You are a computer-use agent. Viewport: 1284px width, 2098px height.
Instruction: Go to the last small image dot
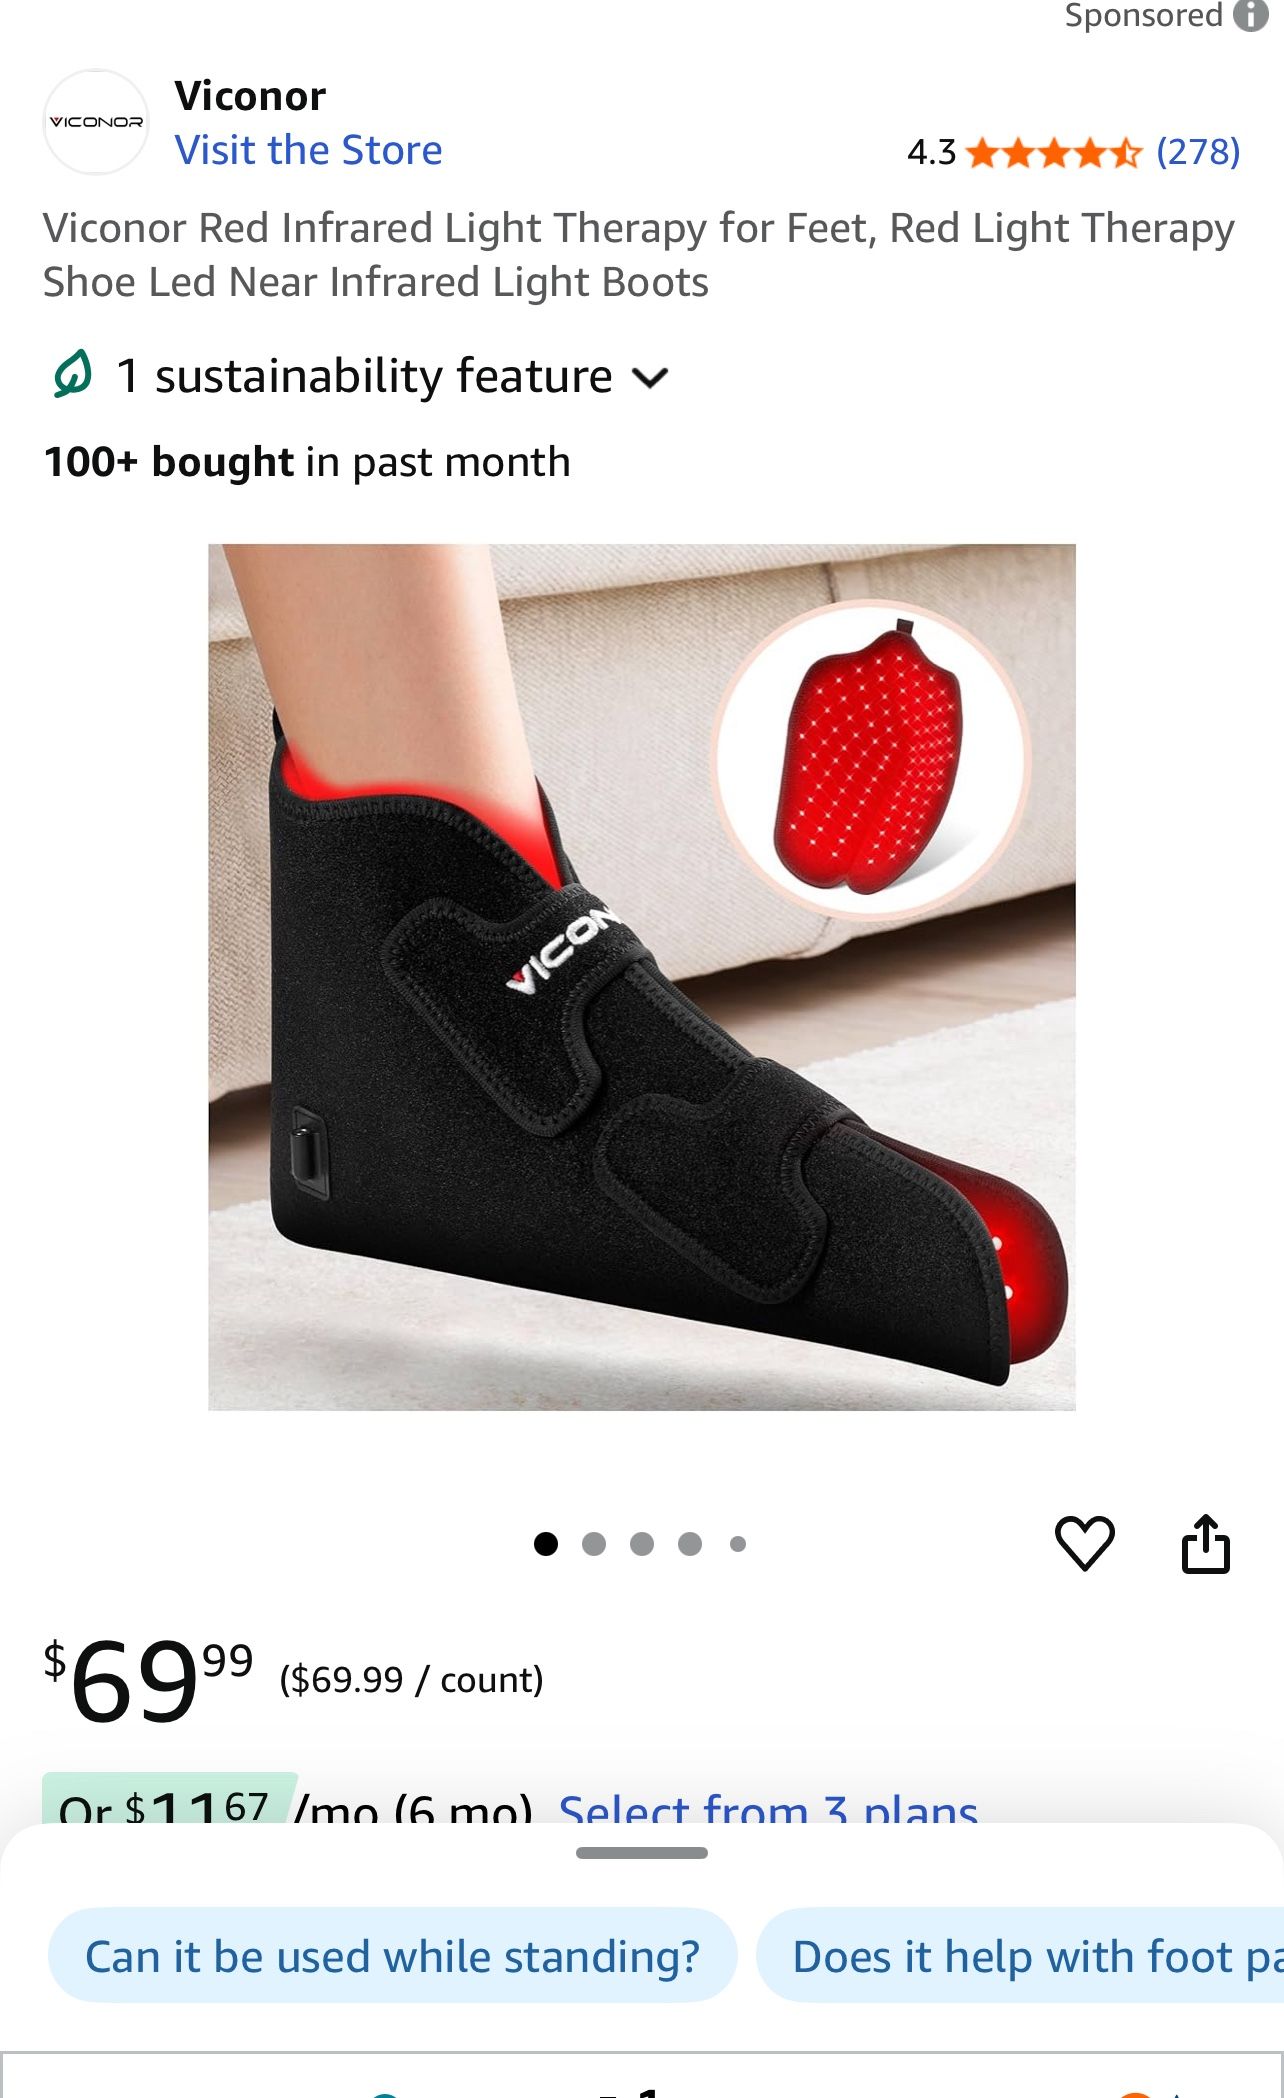pos(738,1544)
